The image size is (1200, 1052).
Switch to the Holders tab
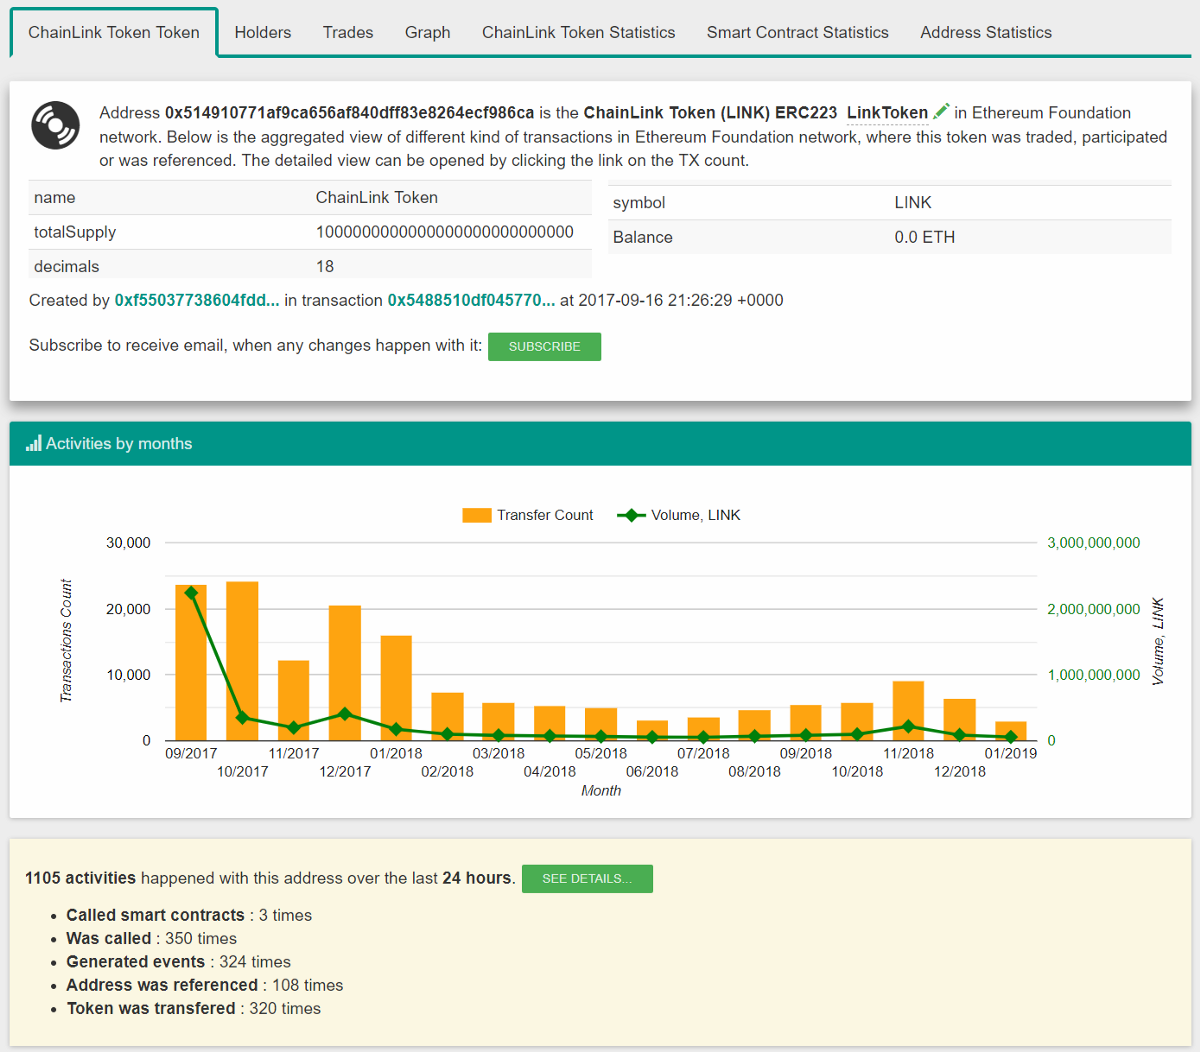coord(263,32)
